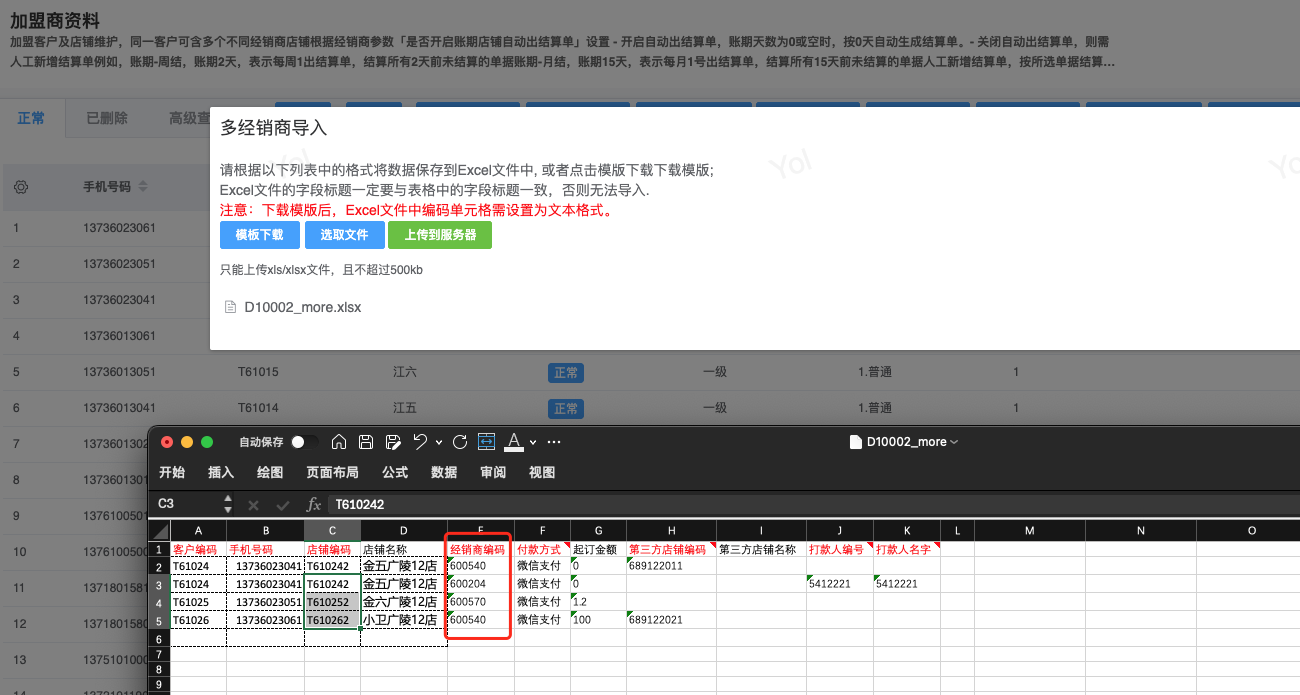
Task: Click the Redo icon in Excel
Action: (x=460, y=442)
